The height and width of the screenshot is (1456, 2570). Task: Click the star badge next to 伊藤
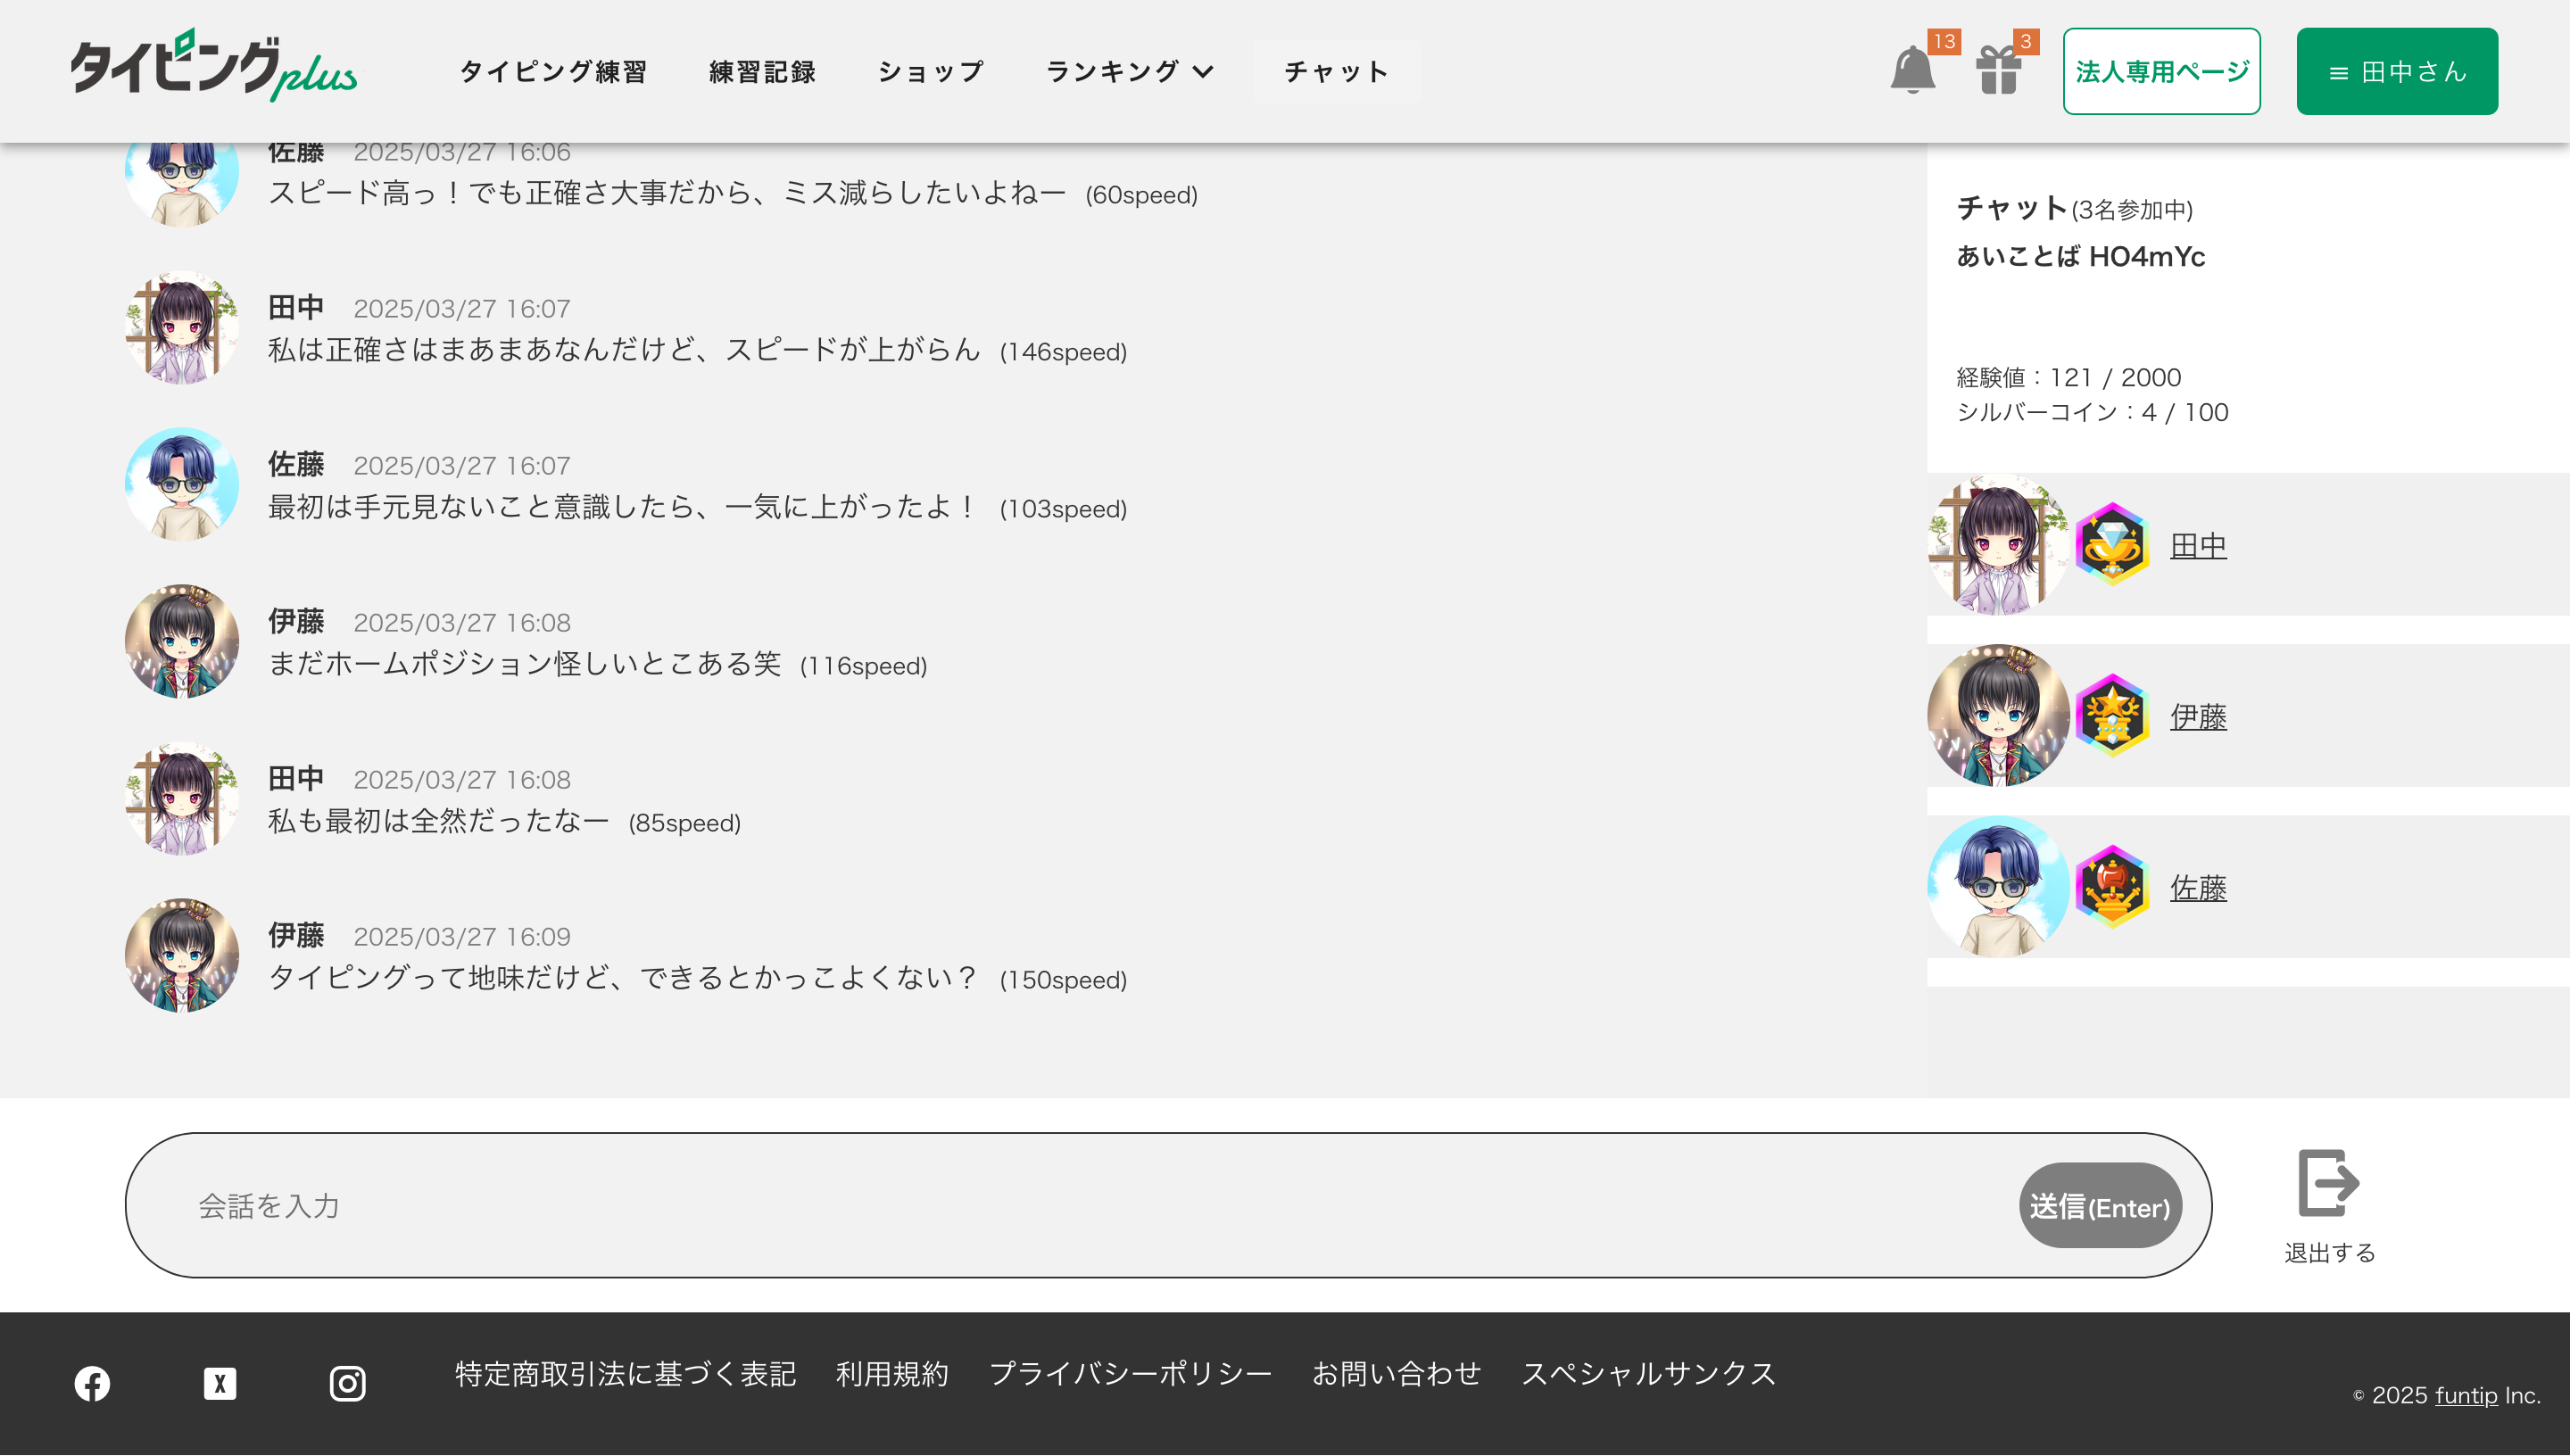[x=2112, y=716]
